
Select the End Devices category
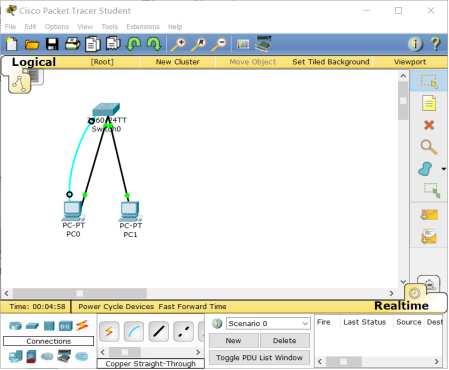point(15,356)
